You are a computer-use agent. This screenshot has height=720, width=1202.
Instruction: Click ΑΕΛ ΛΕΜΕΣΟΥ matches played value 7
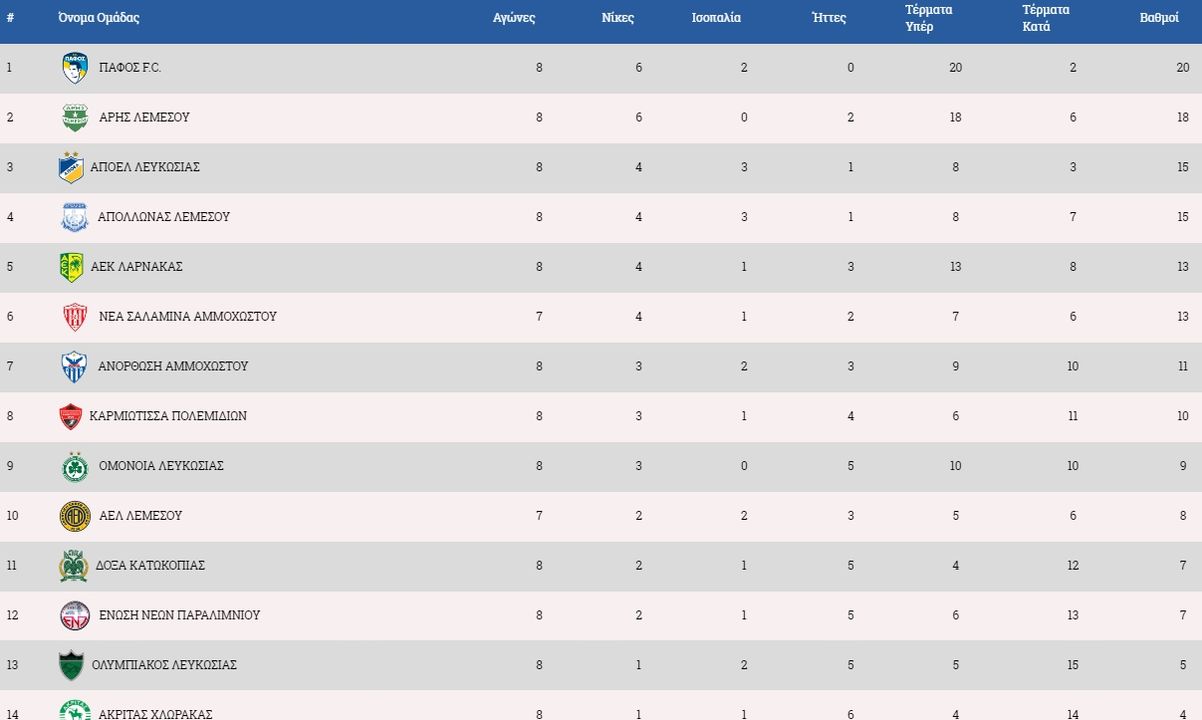tap(539, 516)
